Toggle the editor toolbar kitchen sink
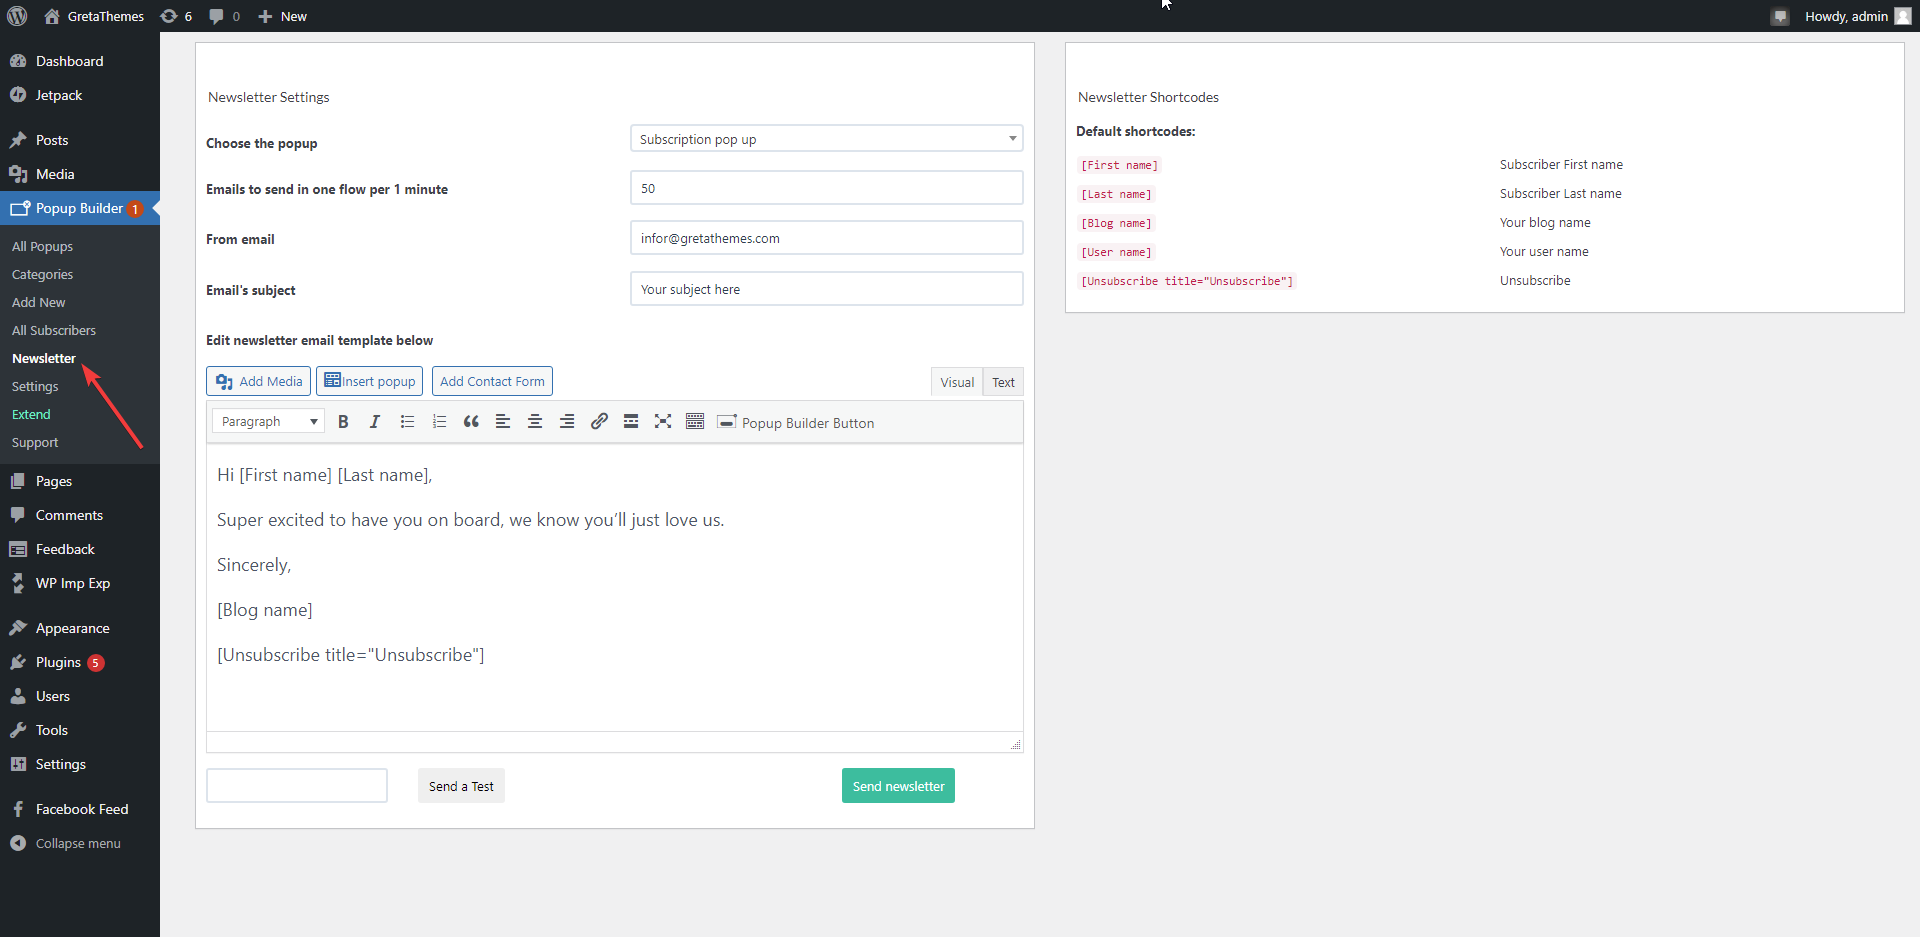 pos(695,422)
